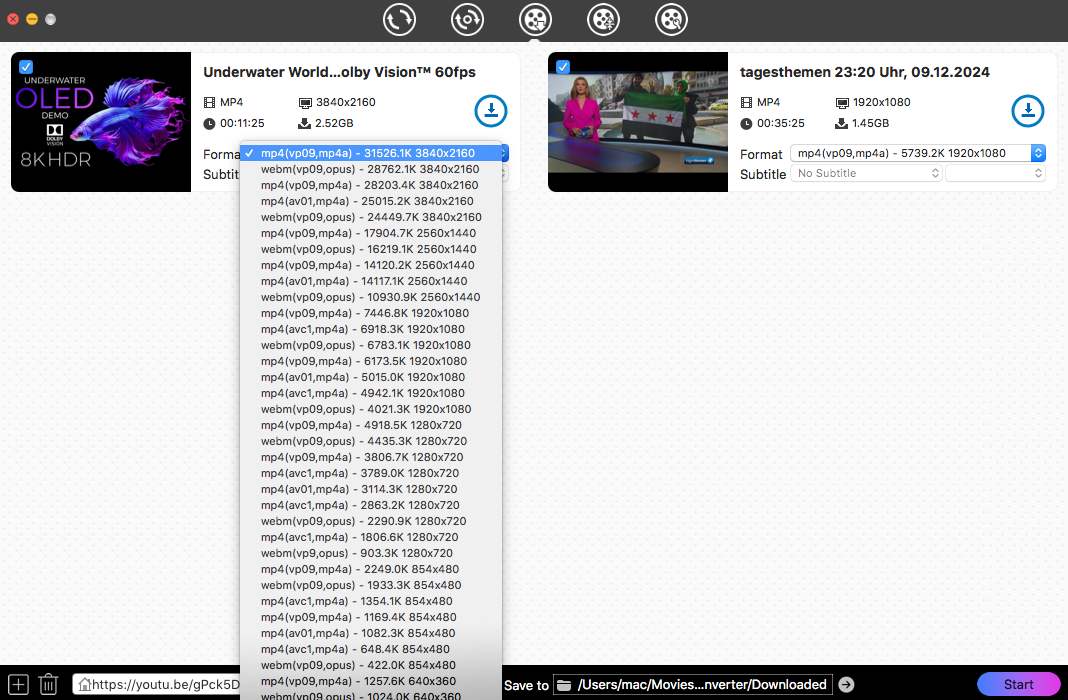Click the Save to path field
Image resolution: width=1068 pixels, height=700 pixels.
tap(693, 684)
